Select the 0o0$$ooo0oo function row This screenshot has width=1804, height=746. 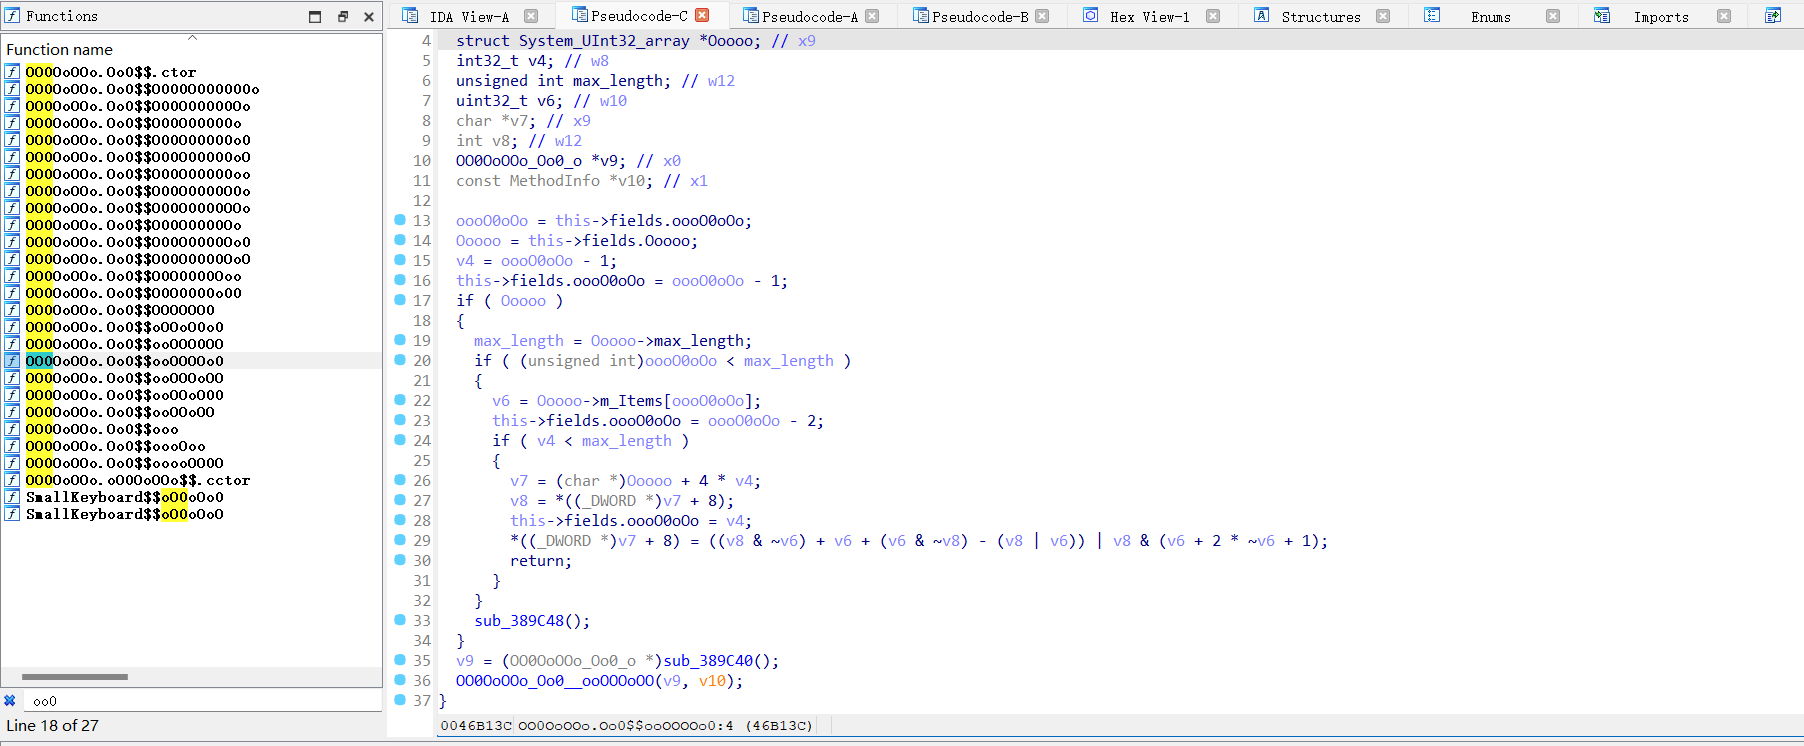coord(191,446)
